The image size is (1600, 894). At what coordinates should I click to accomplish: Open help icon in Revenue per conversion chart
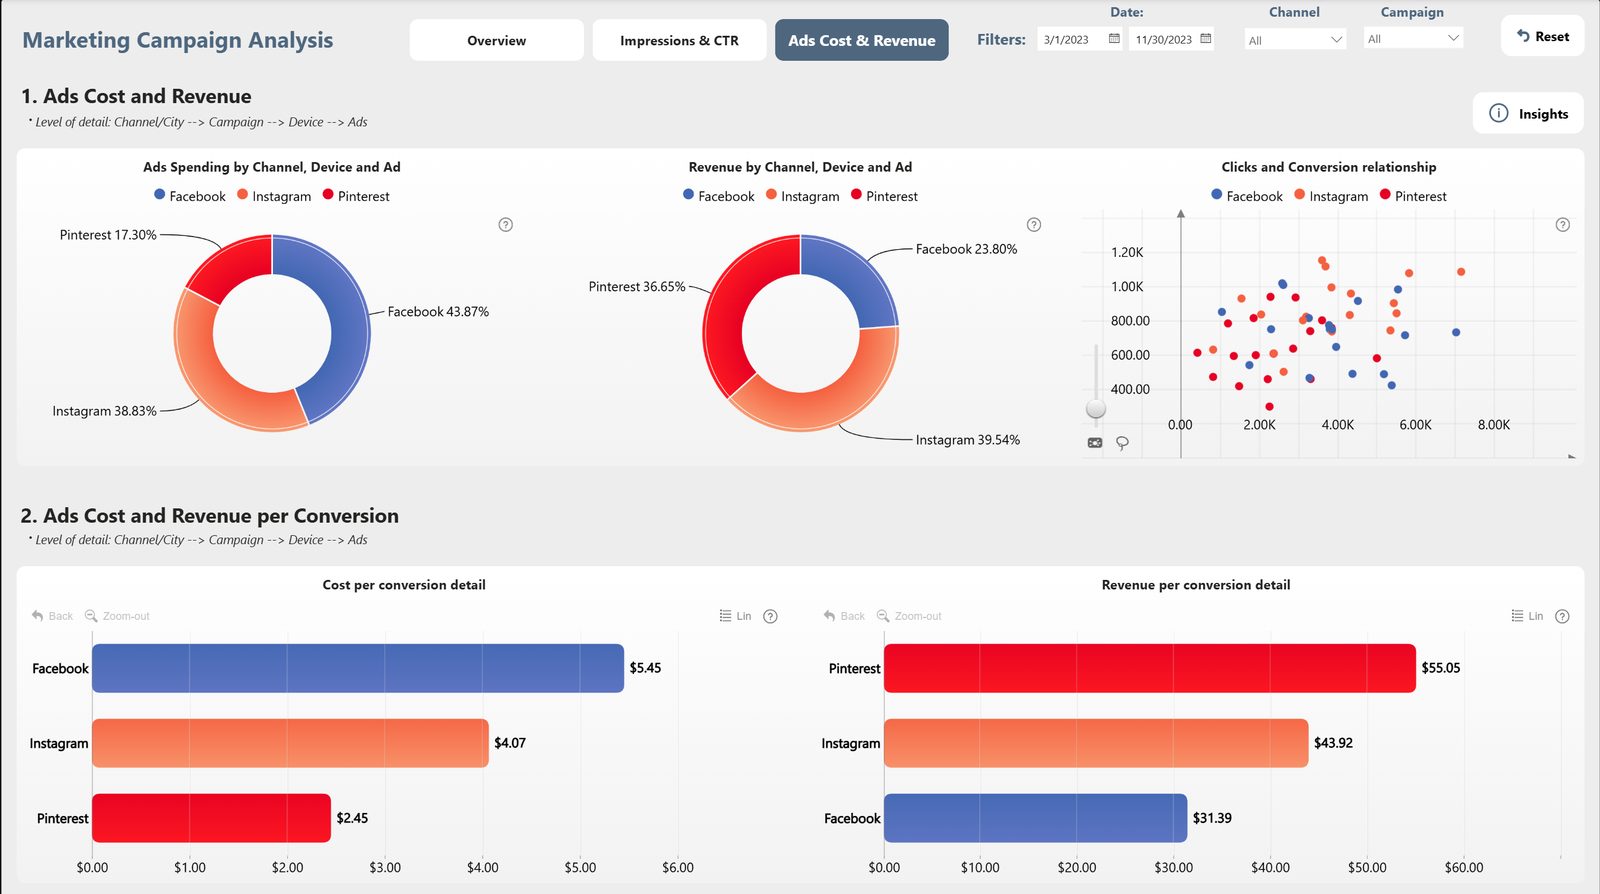(1562, 616)
